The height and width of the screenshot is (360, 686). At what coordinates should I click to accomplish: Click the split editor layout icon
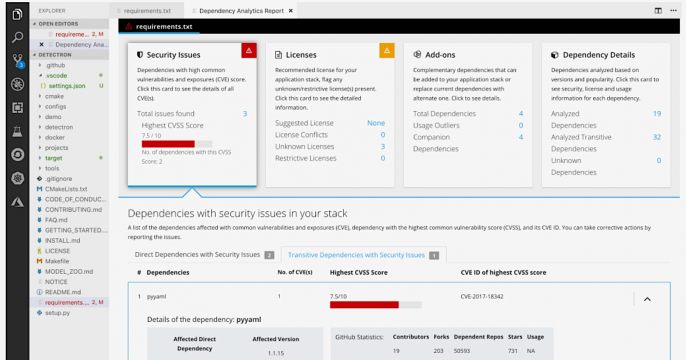pos(658,10)
